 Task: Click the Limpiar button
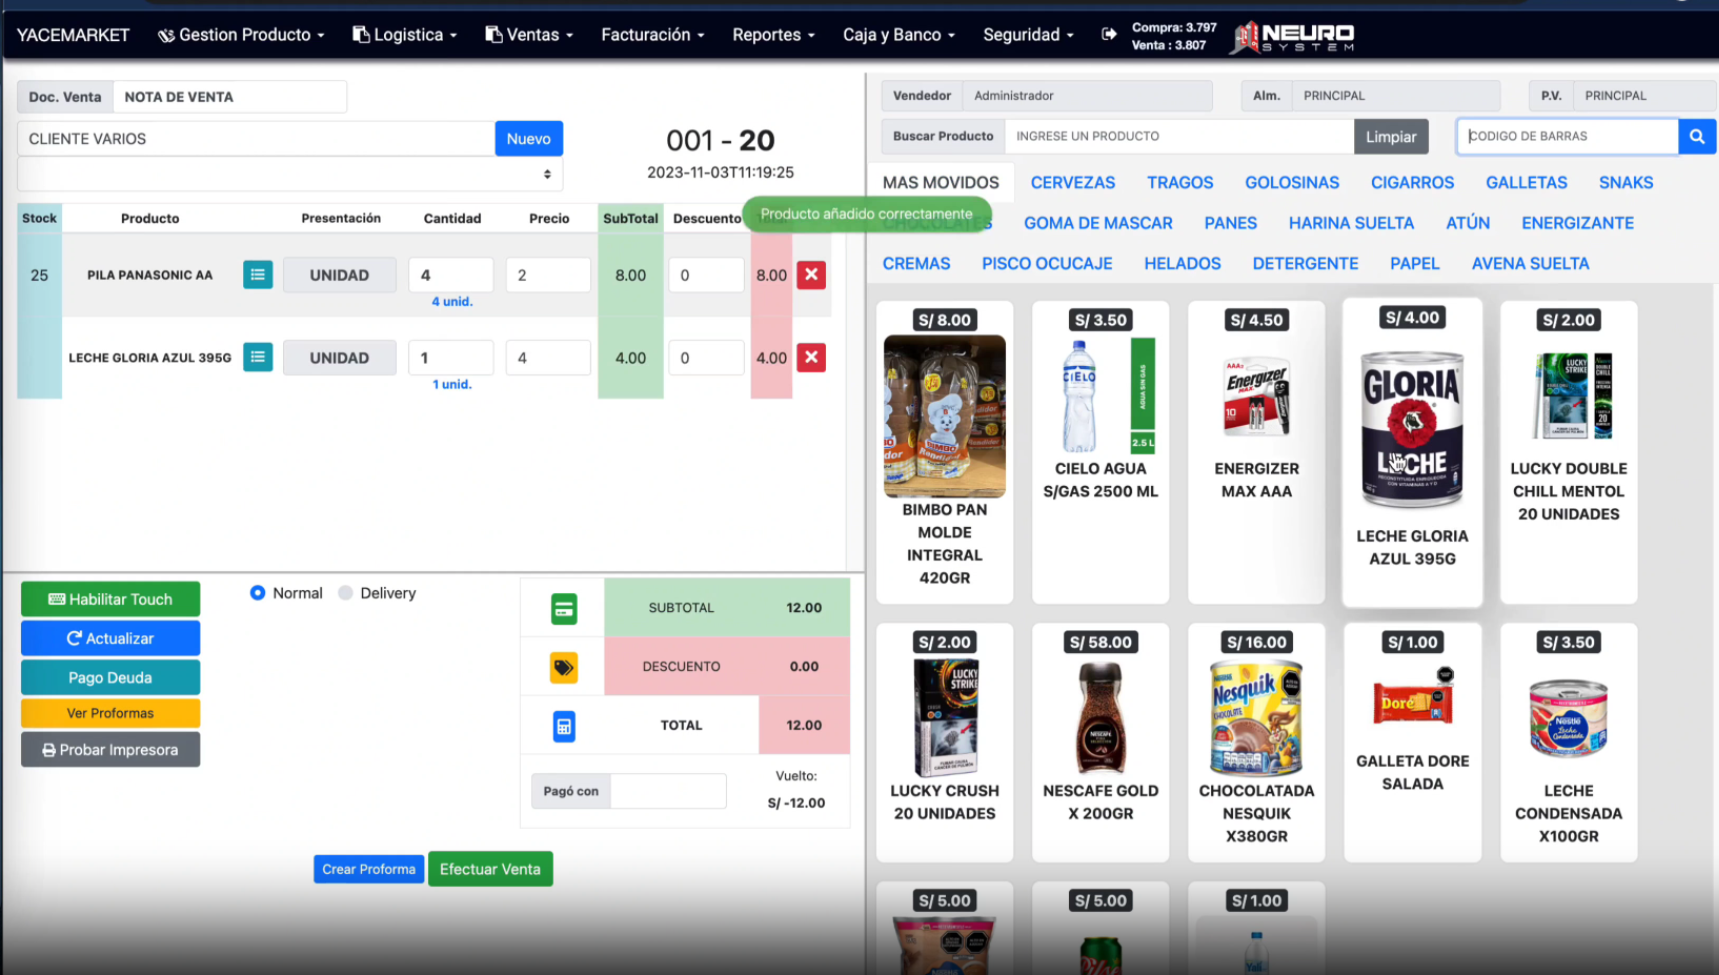1391,136
